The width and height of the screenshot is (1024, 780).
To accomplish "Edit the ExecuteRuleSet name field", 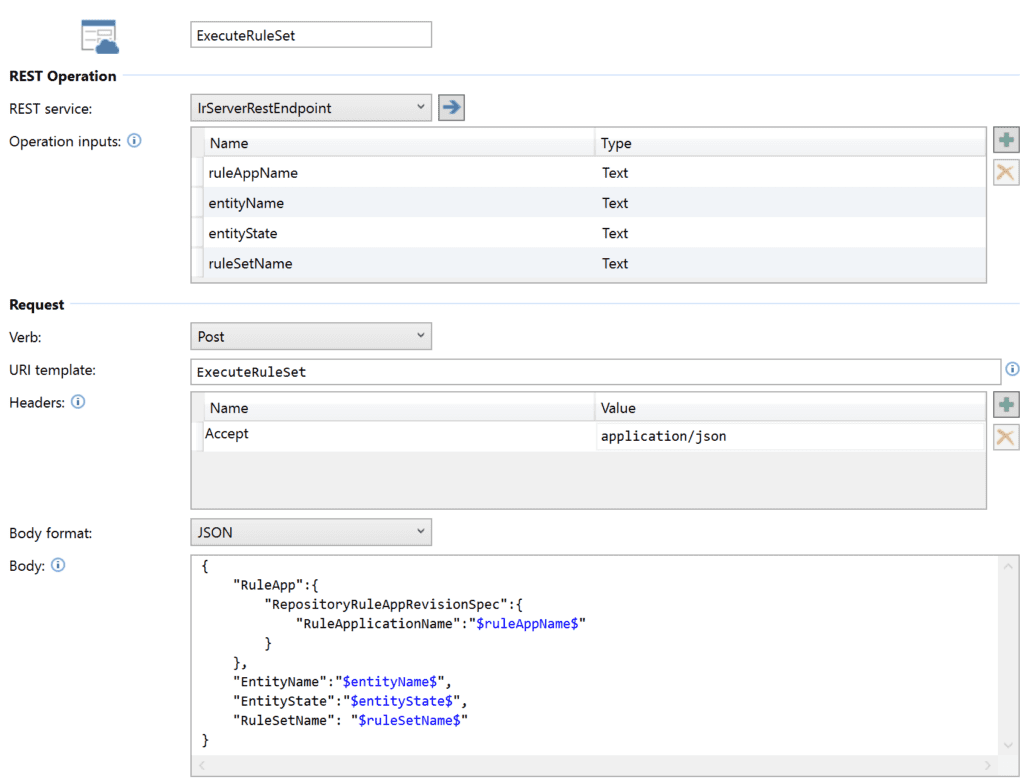I will click(310, 34).
